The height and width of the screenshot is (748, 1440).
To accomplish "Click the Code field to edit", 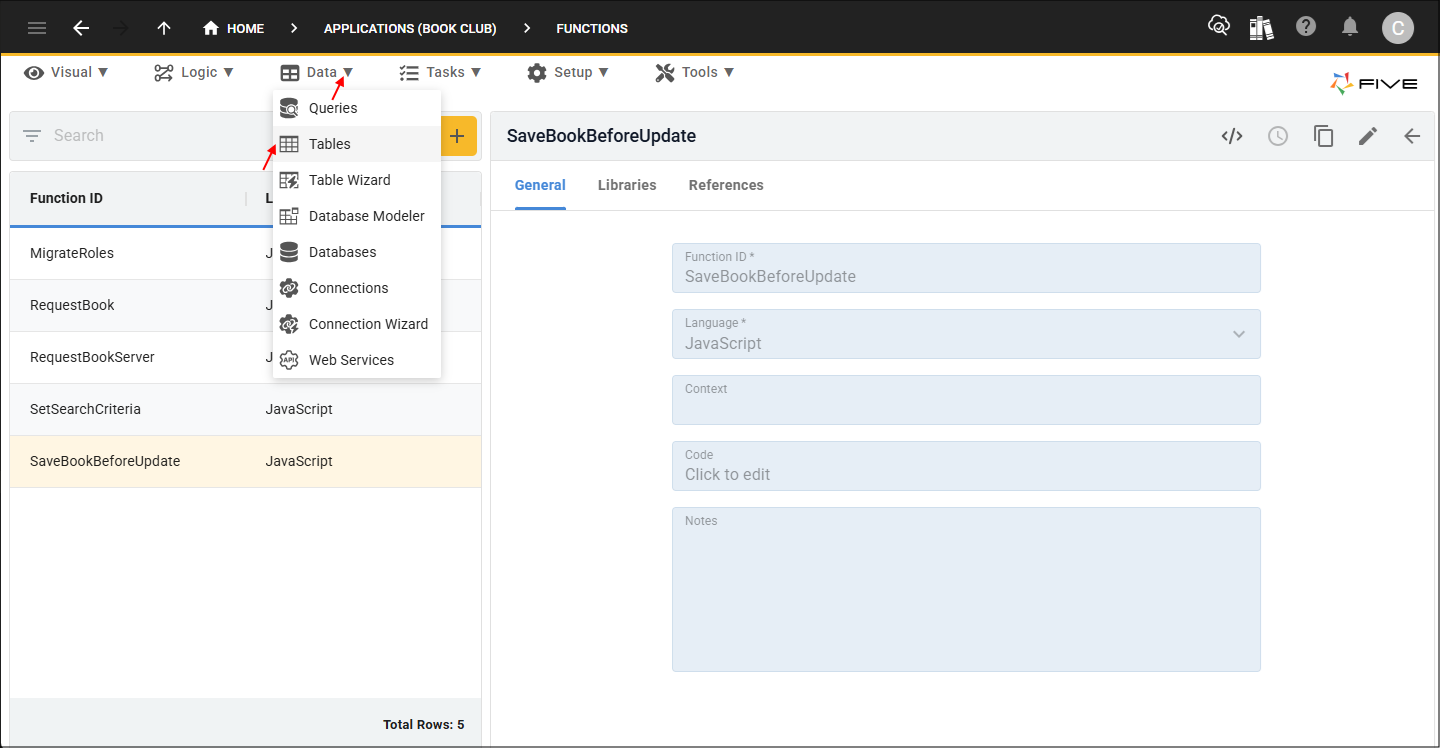I will 966,466.
